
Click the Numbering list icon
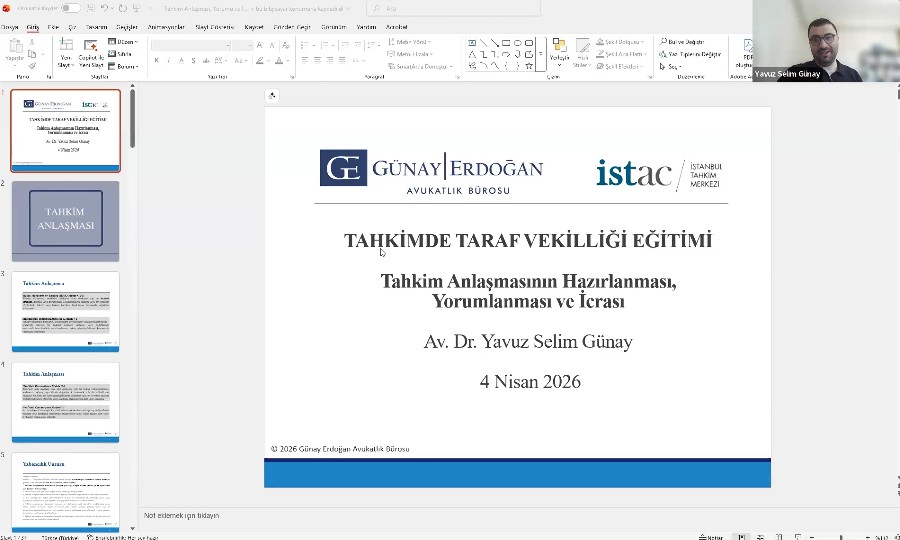[324, 45]
